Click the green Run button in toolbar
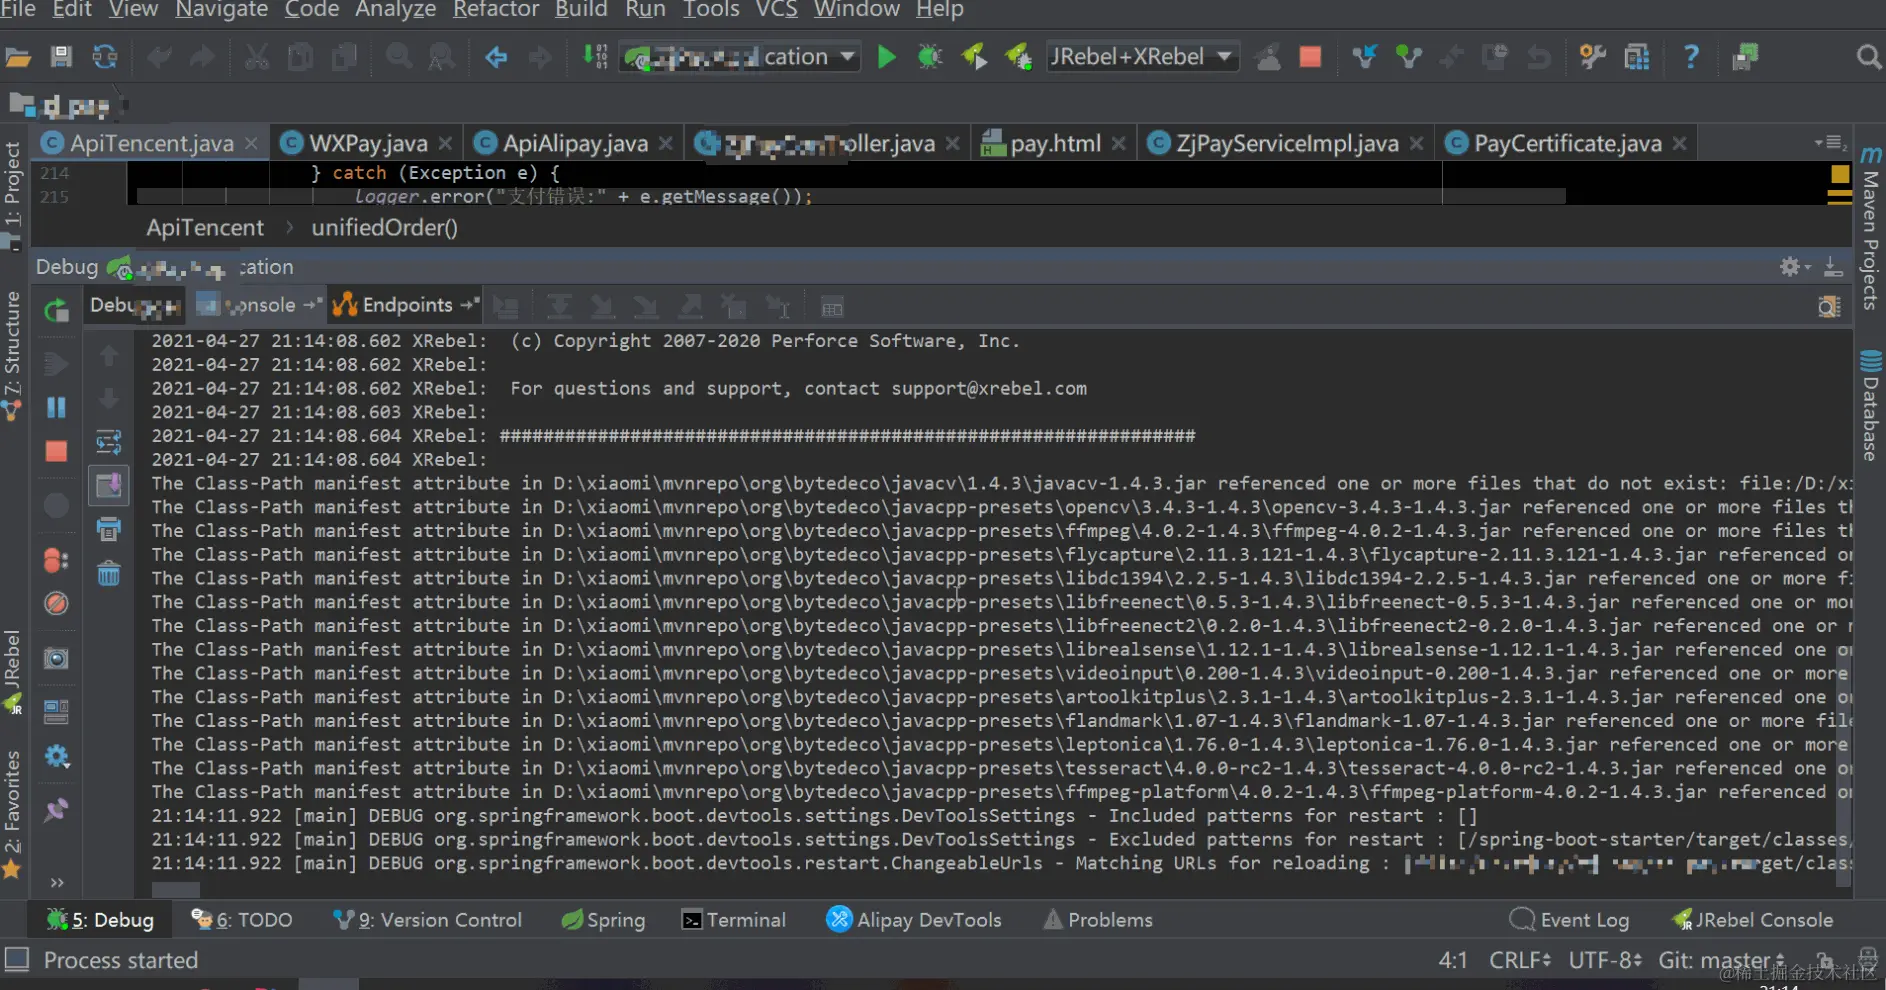 click(x=886, y=57)
